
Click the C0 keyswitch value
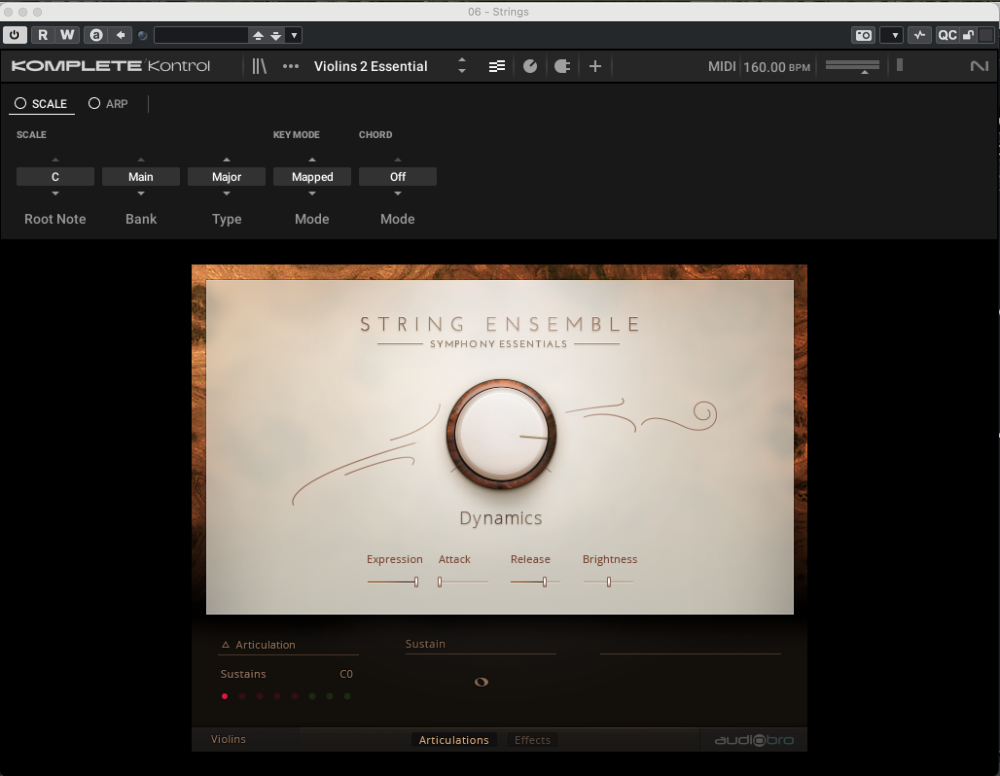pyautogui.click(x=346, y=674)
